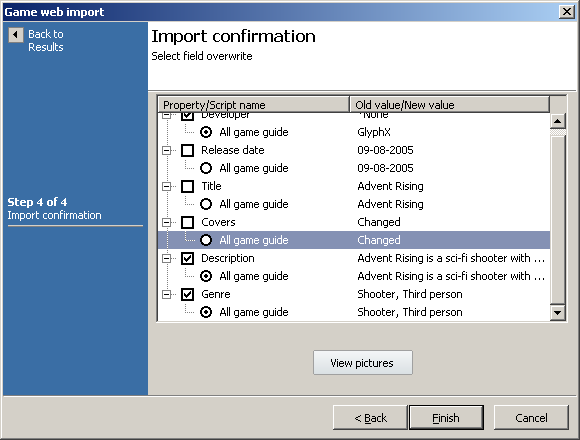Select All game guide radio under Release date
Screen dimensions: 580x440
tap(206, 168)
